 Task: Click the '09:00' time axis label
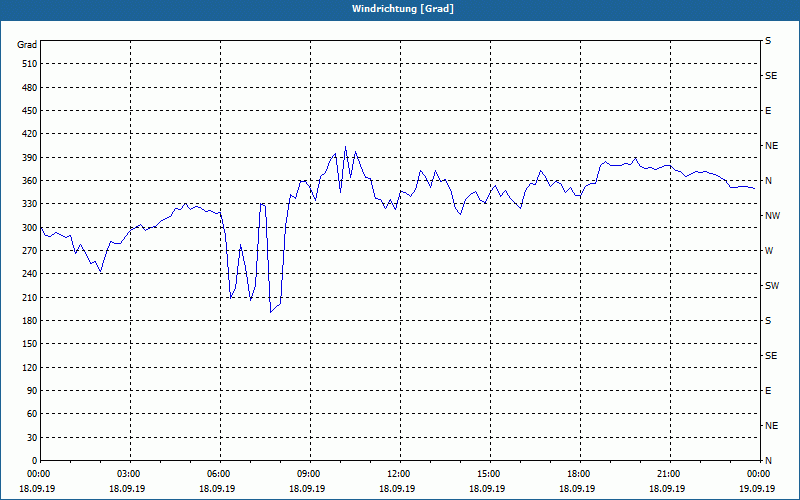[x=308, y=474]
